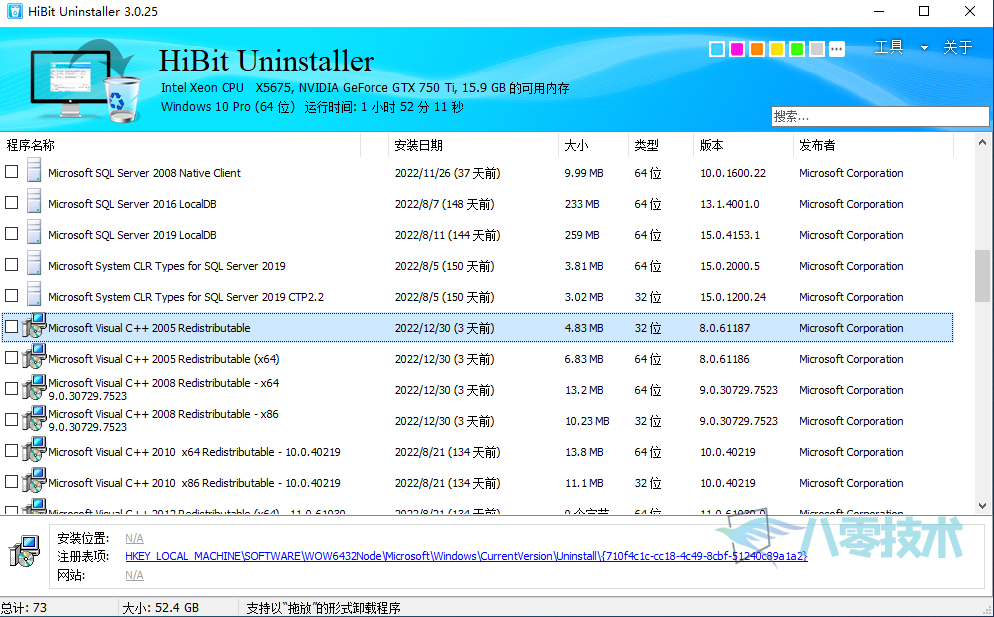994x617 pixels.
Task: Select Visual C++ 2010 x64 Redistributable name
Action: pyautogui.click(x=195, y=452)
